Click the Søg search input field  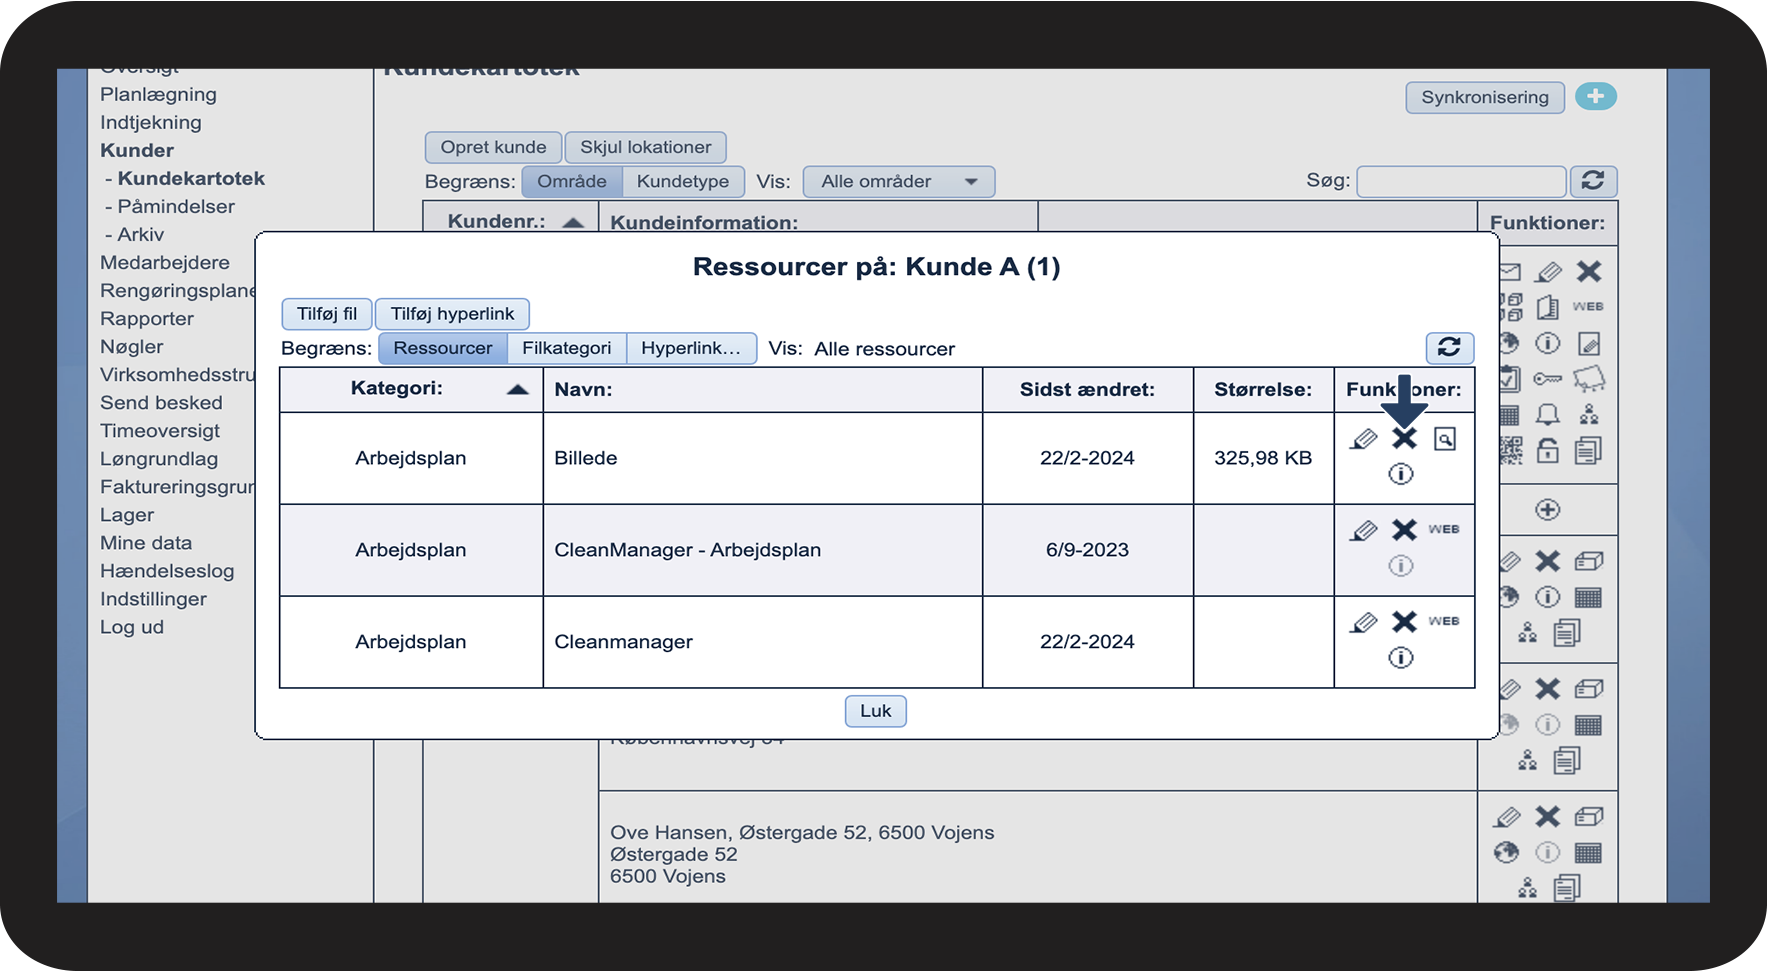tap(1460, 182)
